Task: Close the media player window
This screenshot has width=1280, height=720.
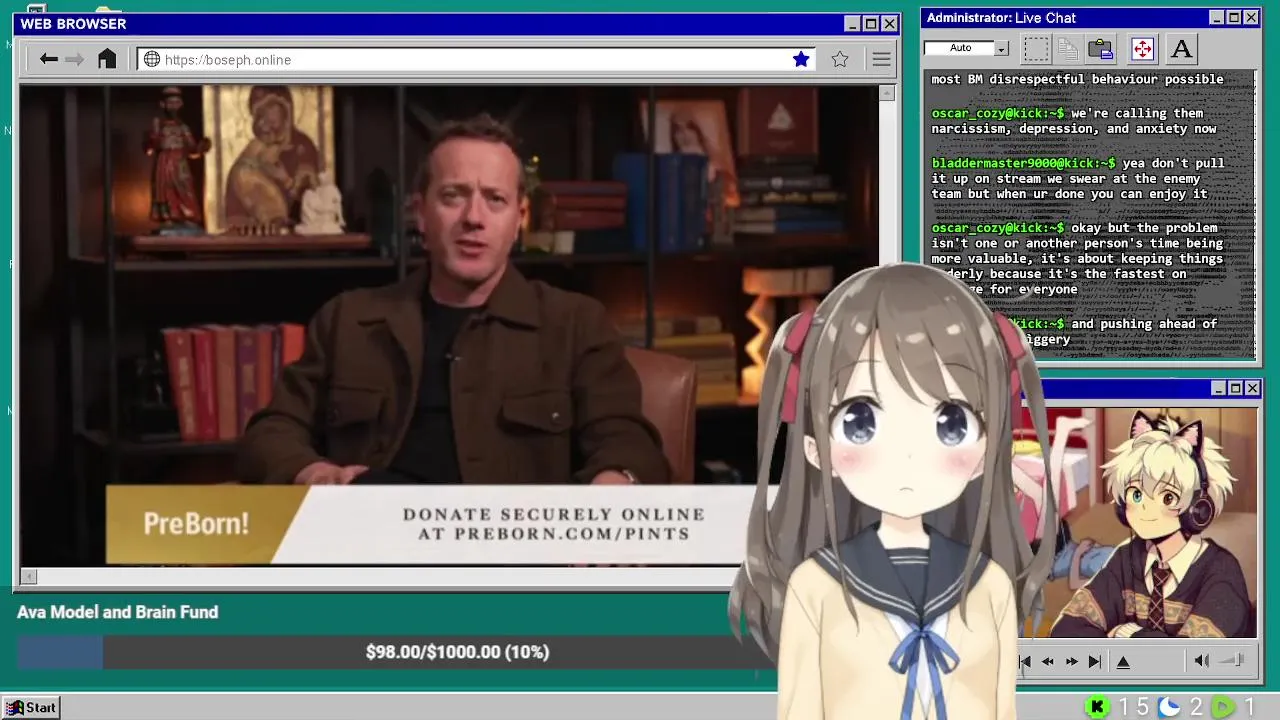Action: coord(1252,388)
